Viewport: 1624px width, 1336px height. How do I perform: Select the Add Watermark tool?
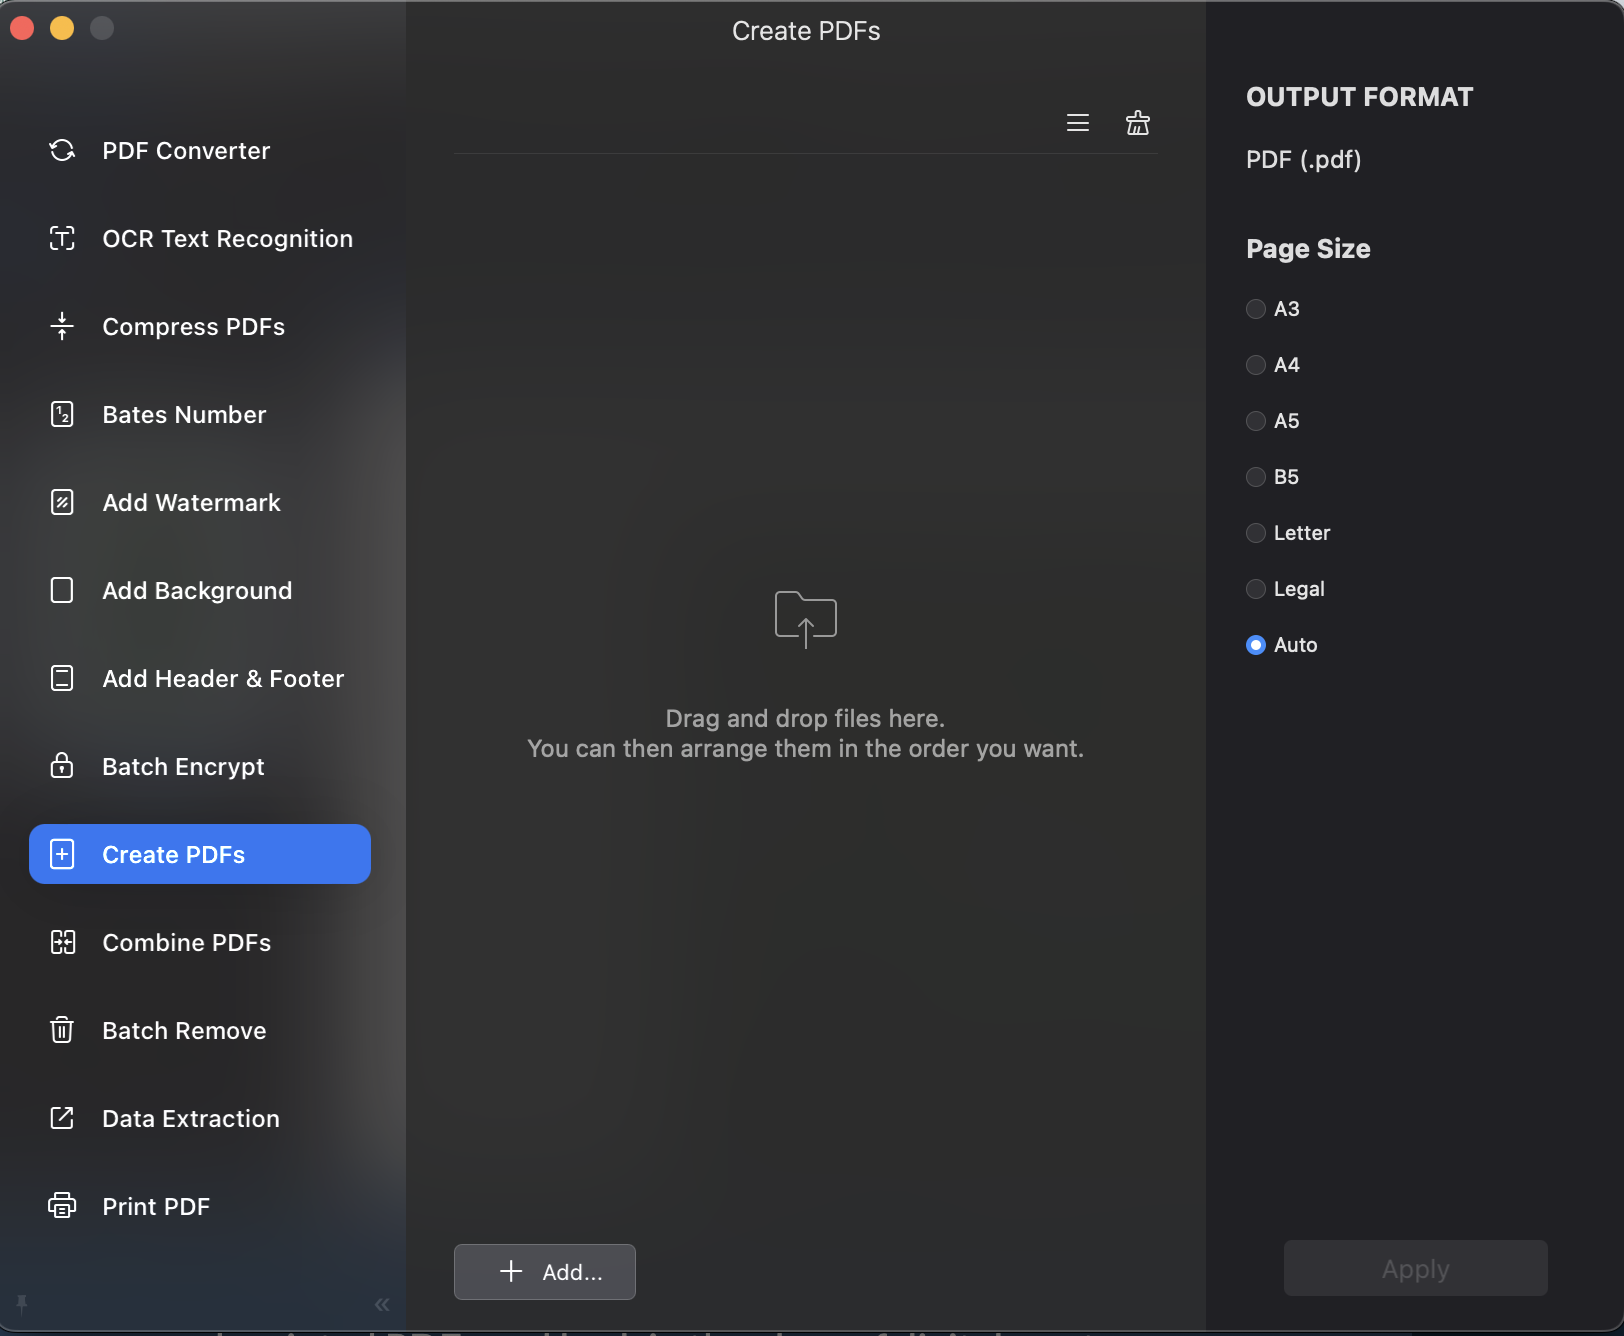click(190, 502)
